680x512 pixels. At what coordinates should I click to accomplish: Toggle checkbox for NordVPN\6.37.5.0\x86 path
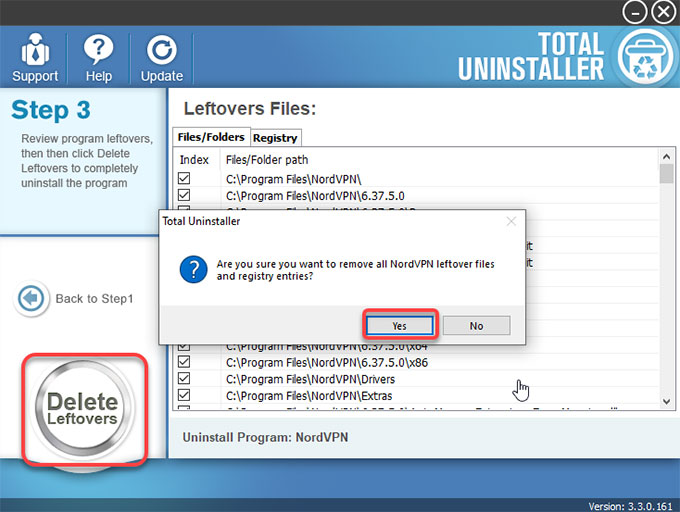(x=184, y=362)
